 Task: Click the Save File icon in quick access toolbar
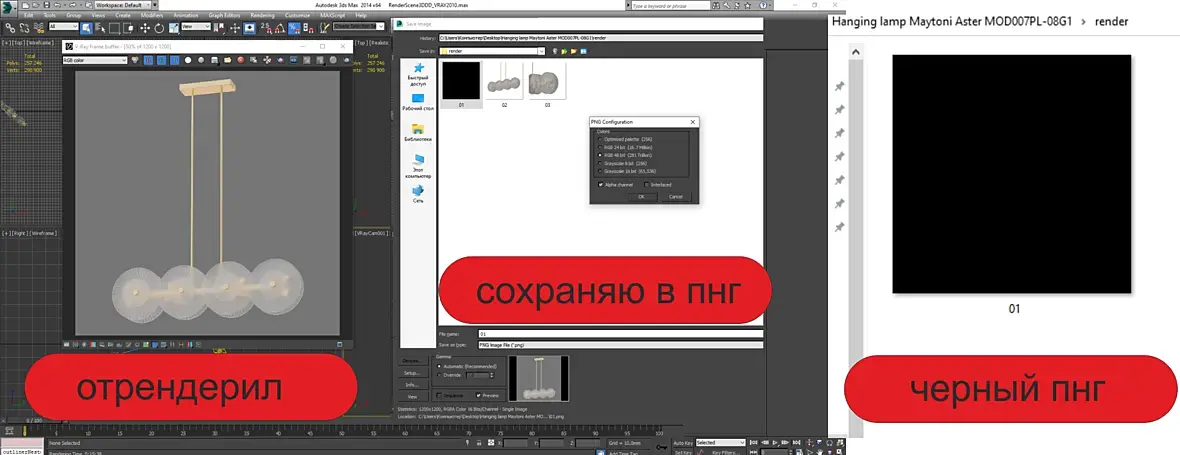tap(47, 5)
